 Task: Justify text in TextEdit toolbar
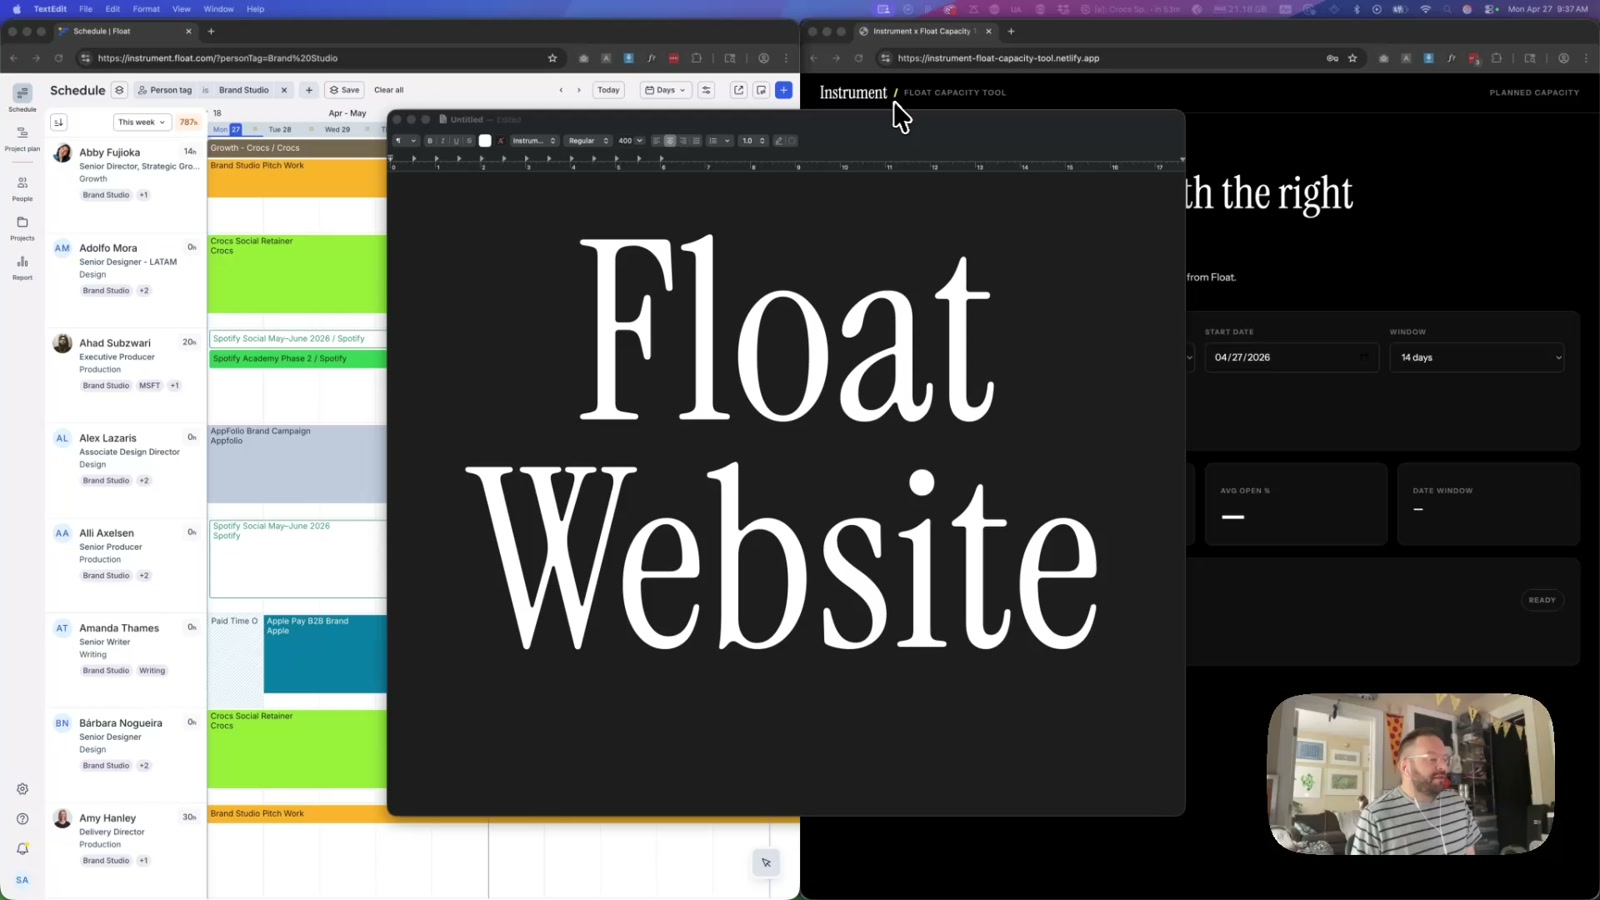(x=696, y=141)
